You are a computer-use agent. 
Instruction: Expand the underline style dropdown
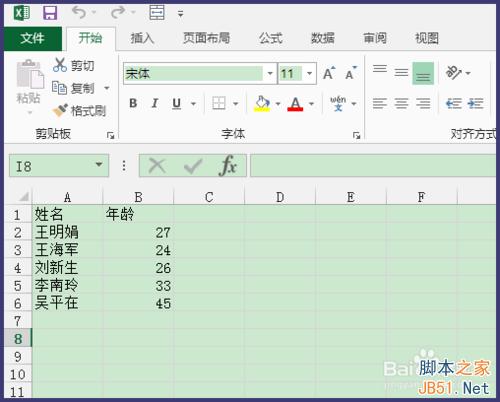point(193,104)
